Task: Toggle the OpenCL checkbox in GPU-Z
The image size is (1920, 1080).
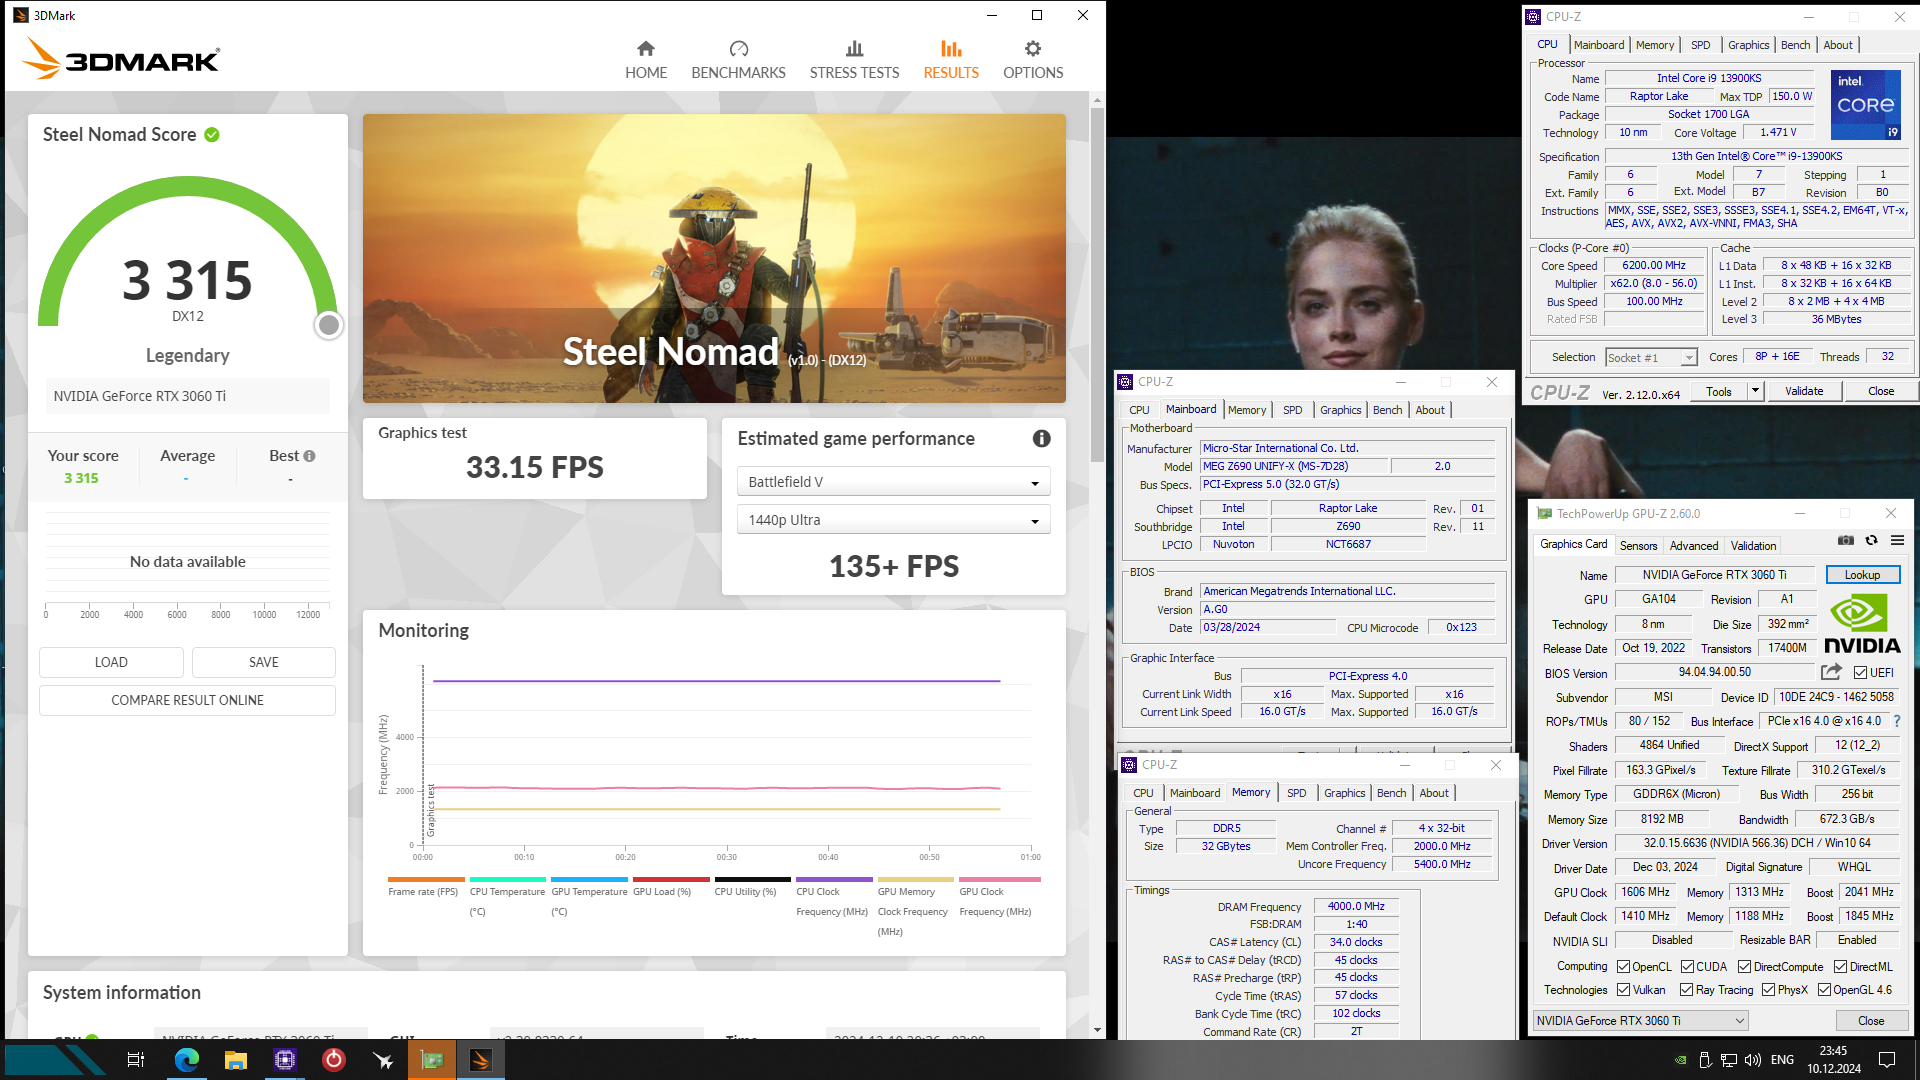Action: pos(1623,967)
